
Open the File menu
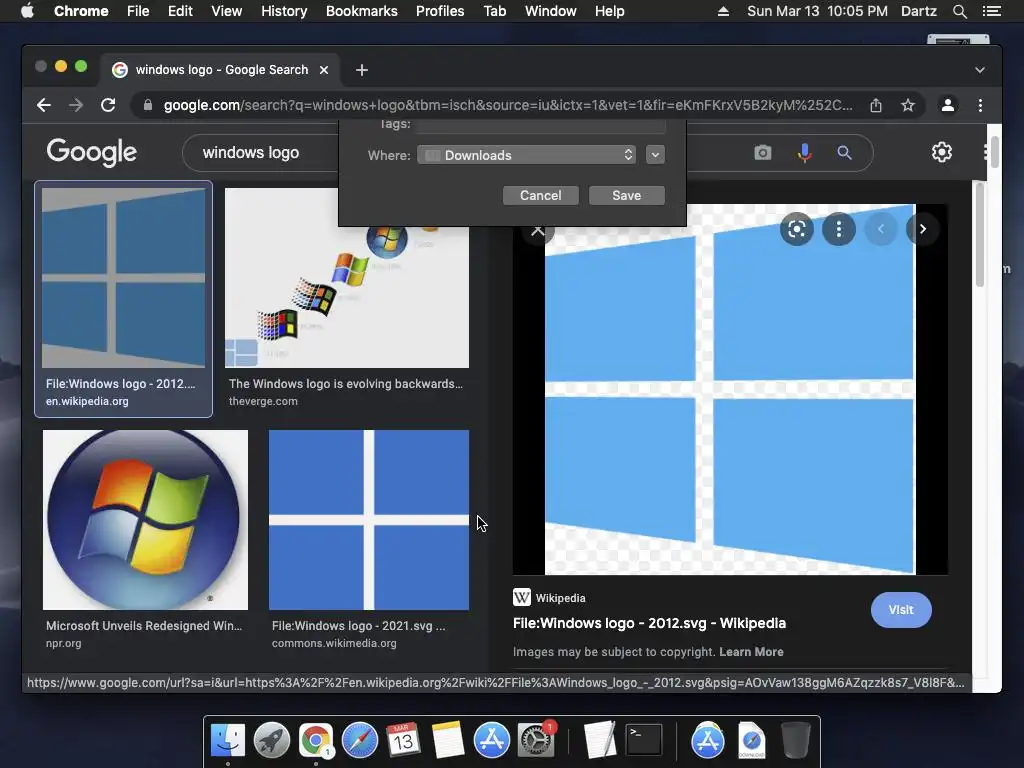(138, 11)
